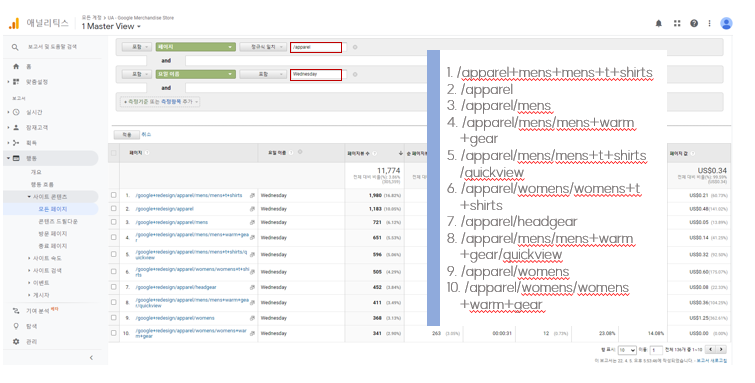Click the Wednesday filter text field
The image size is (755, 383).
tap(316, 75)
